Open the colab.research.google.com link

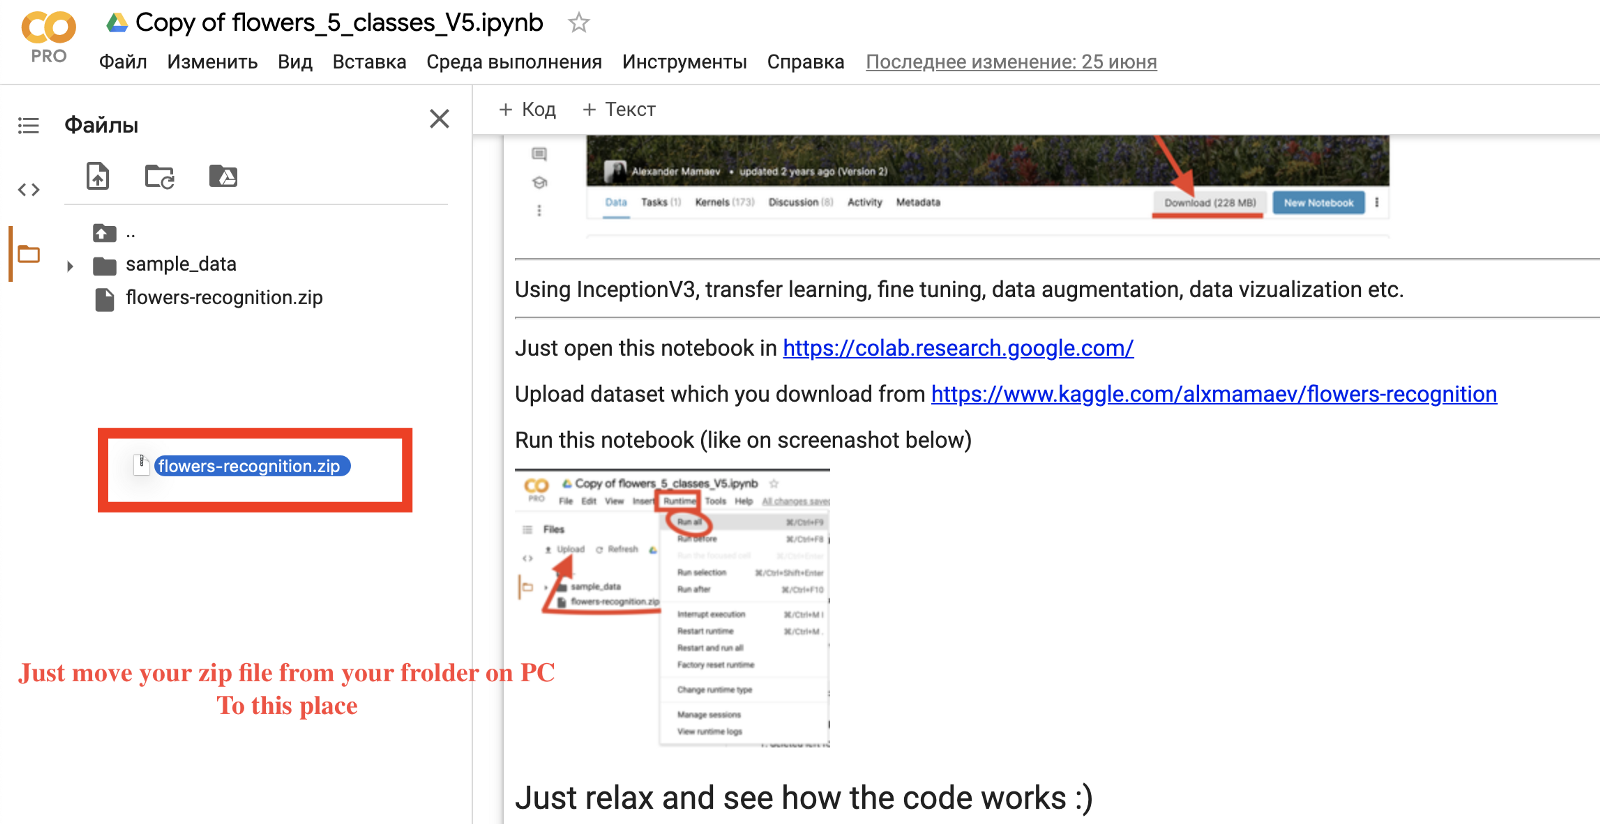tap(958, 348)
